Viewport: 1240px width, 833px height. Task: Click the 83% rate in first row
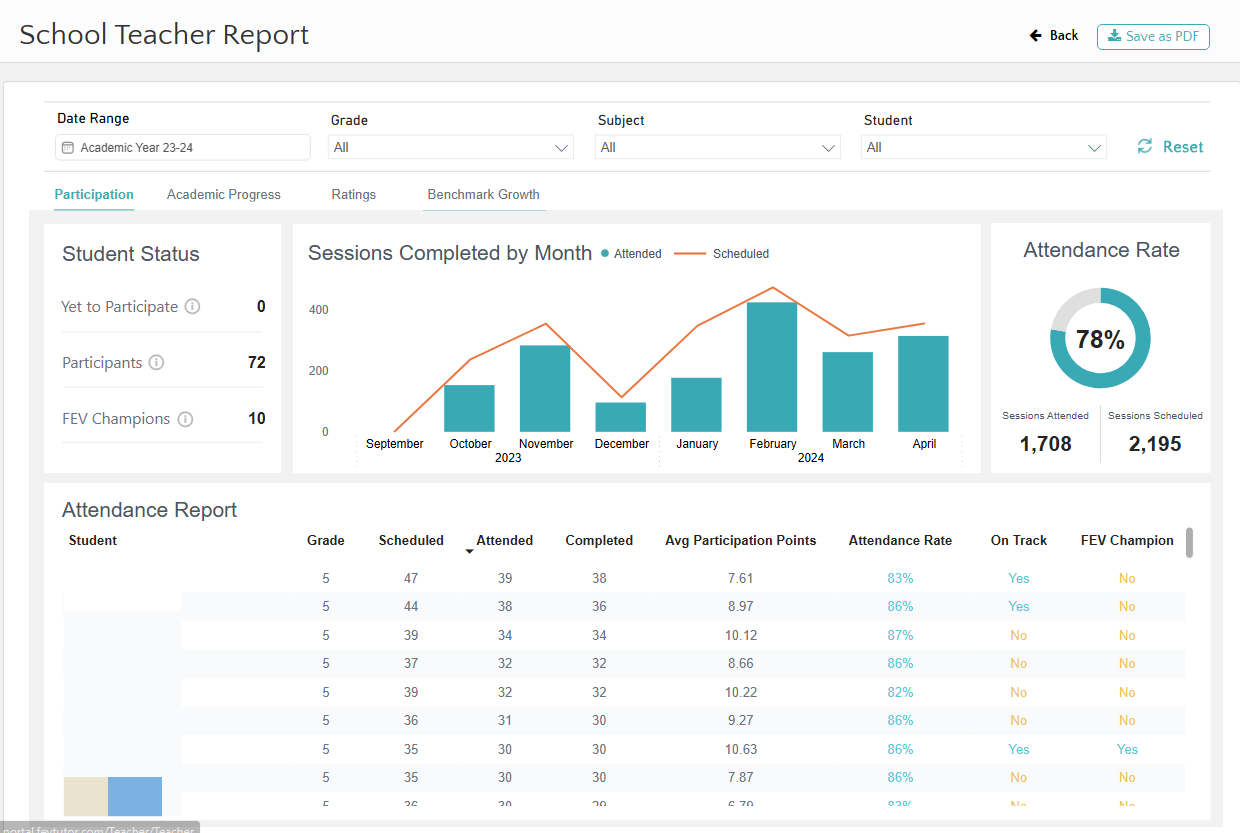click(x=900, y=578)
